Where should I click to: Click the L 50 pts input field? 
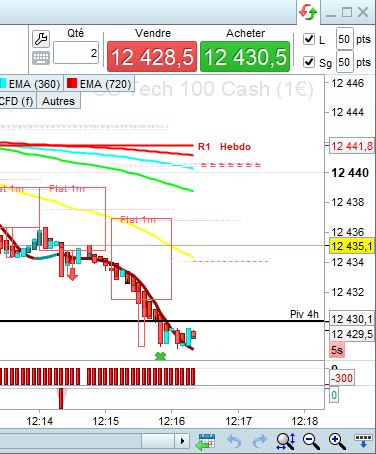coord(344,39)
